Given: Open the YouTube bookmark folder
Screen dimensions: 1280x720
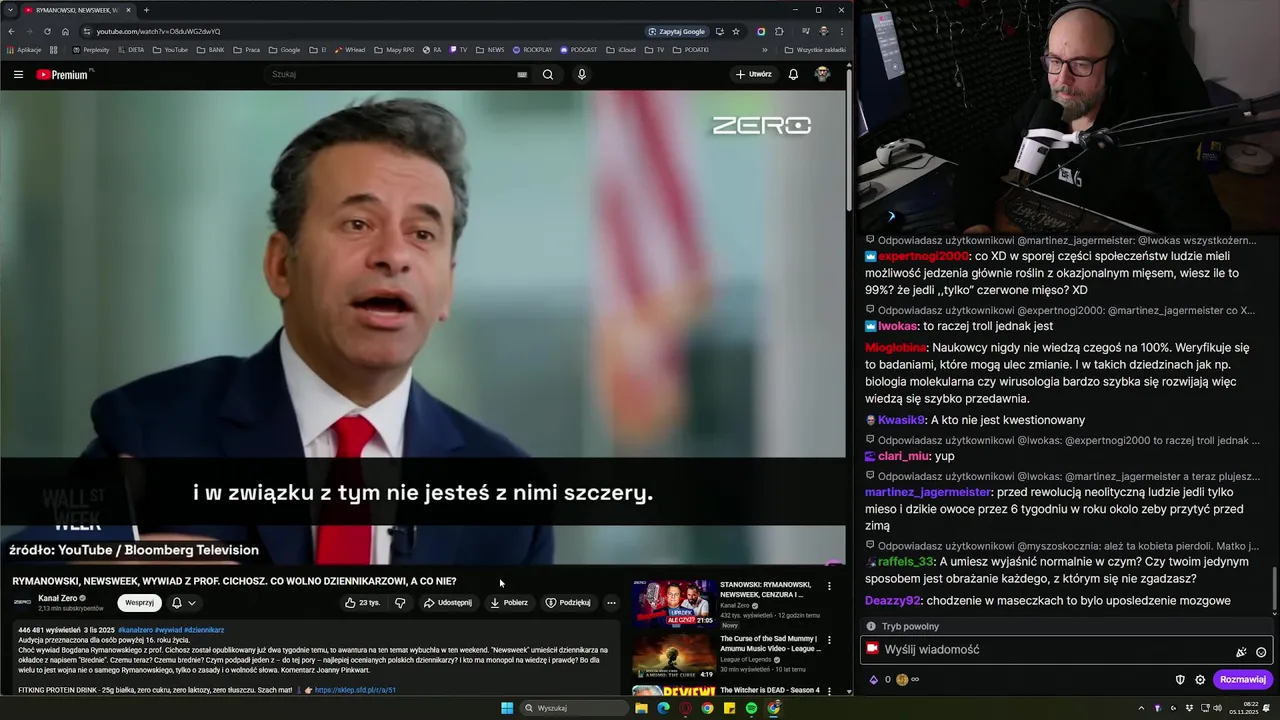Looking at the screenshot, I should (x=170, y=49).
